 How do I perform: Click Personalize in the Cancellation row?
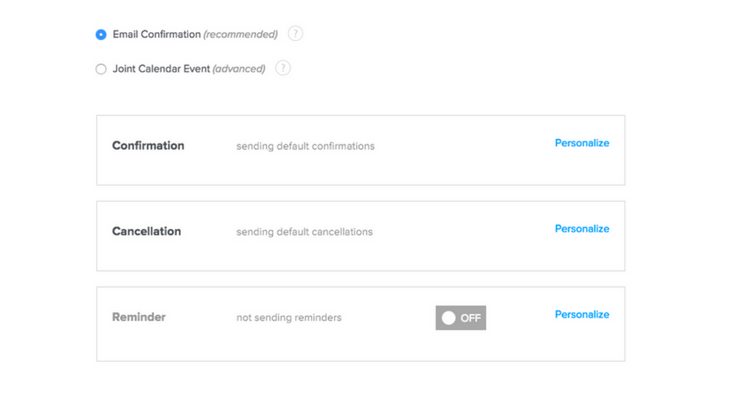(582, 229)
